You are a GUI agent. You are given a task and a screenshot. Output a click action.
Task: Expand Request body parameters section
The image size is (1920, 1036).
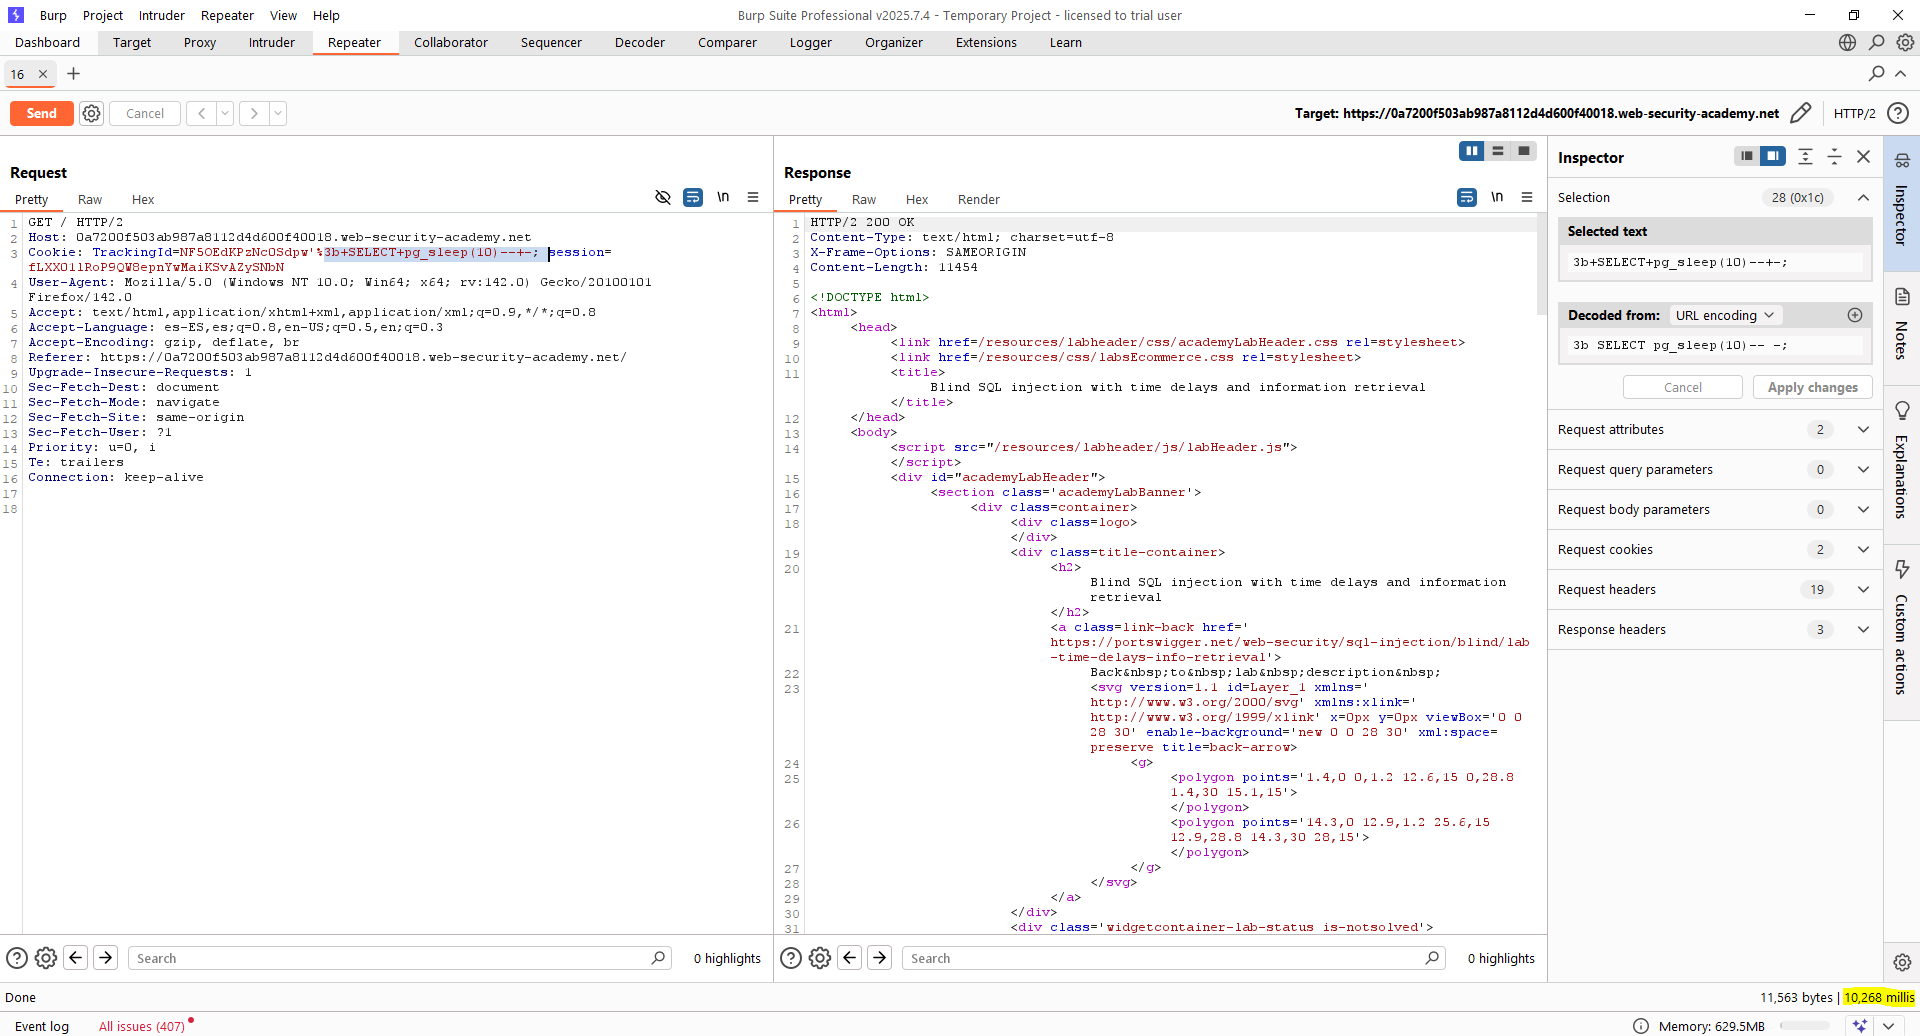[x=1863, y=510]
